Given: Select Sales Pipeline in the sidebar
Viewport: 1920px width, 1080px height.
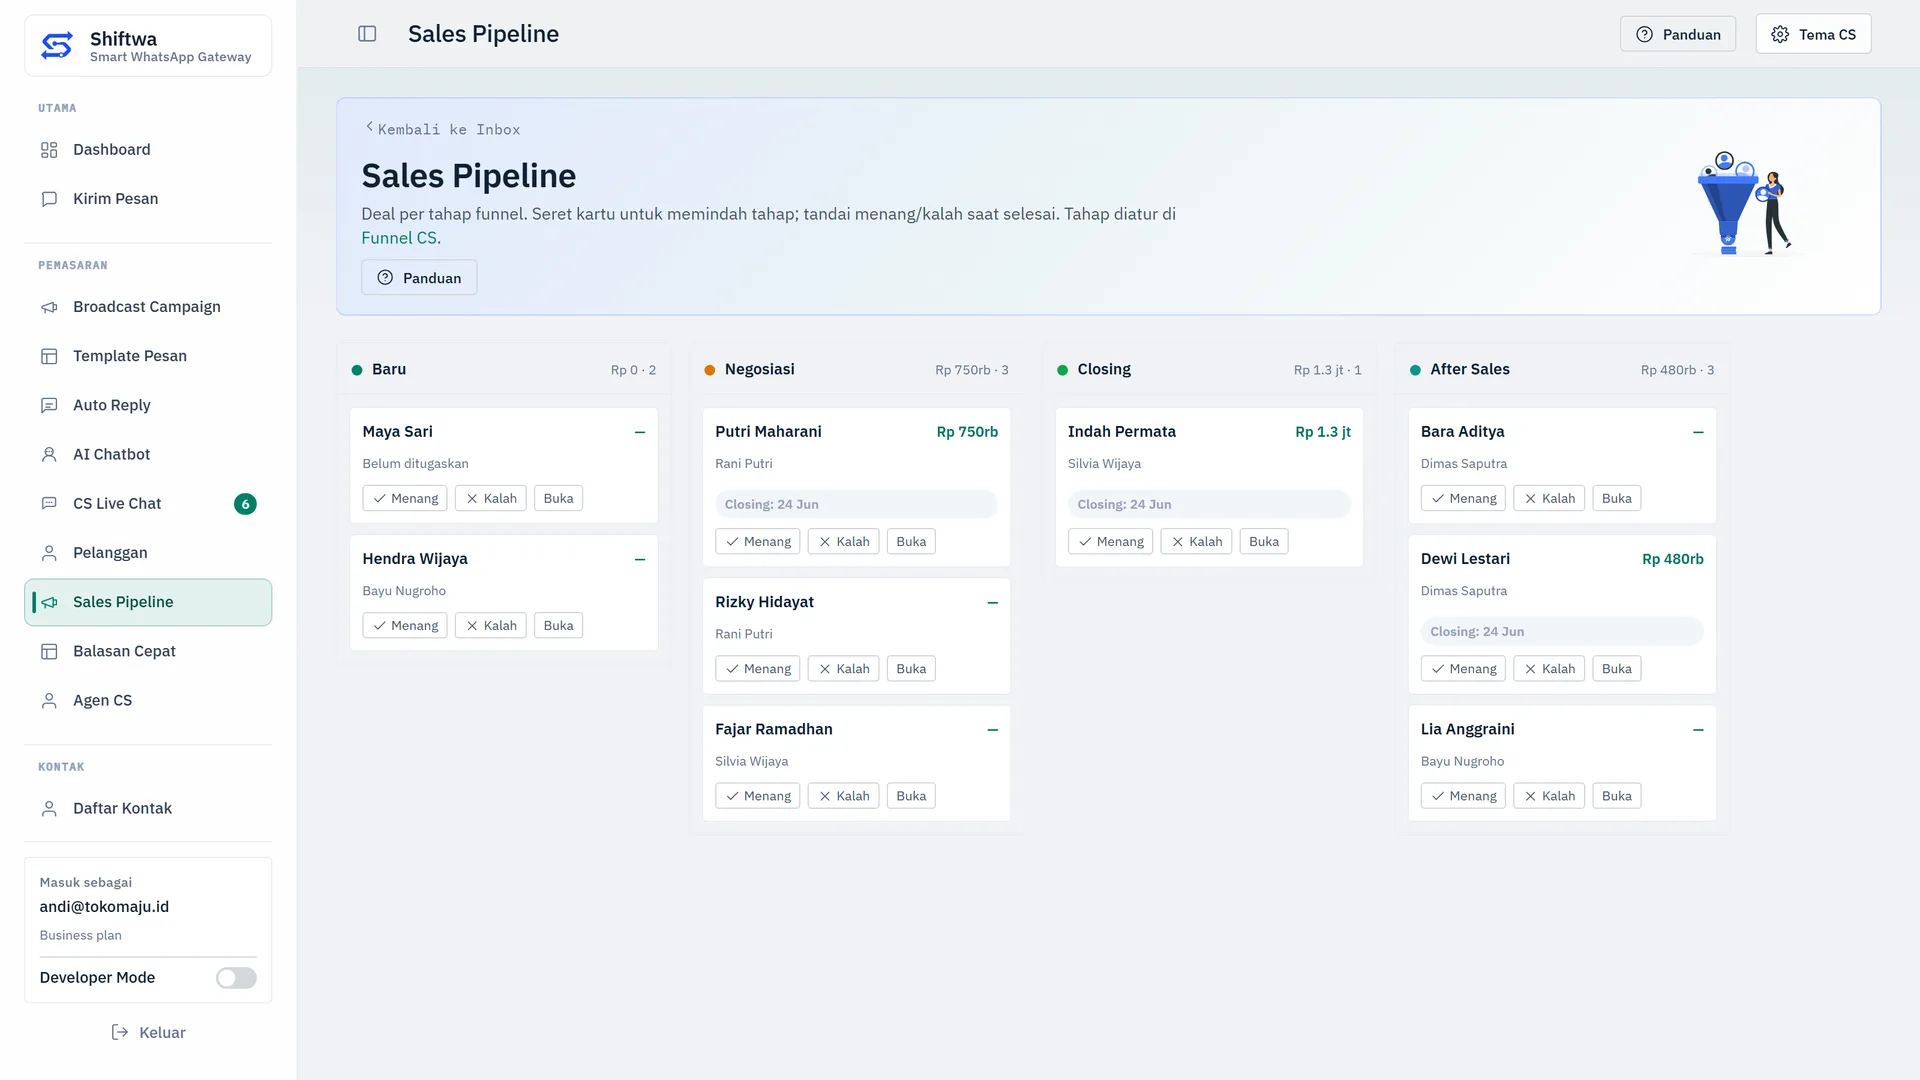Looking at the screenshot, I should click(x=148, y=602).
